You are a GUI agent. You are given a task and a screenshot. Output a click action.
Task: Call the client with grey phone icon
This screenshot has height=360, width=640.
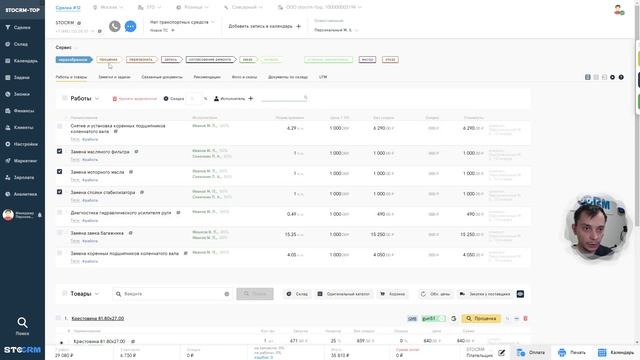(x=115, y=26)
